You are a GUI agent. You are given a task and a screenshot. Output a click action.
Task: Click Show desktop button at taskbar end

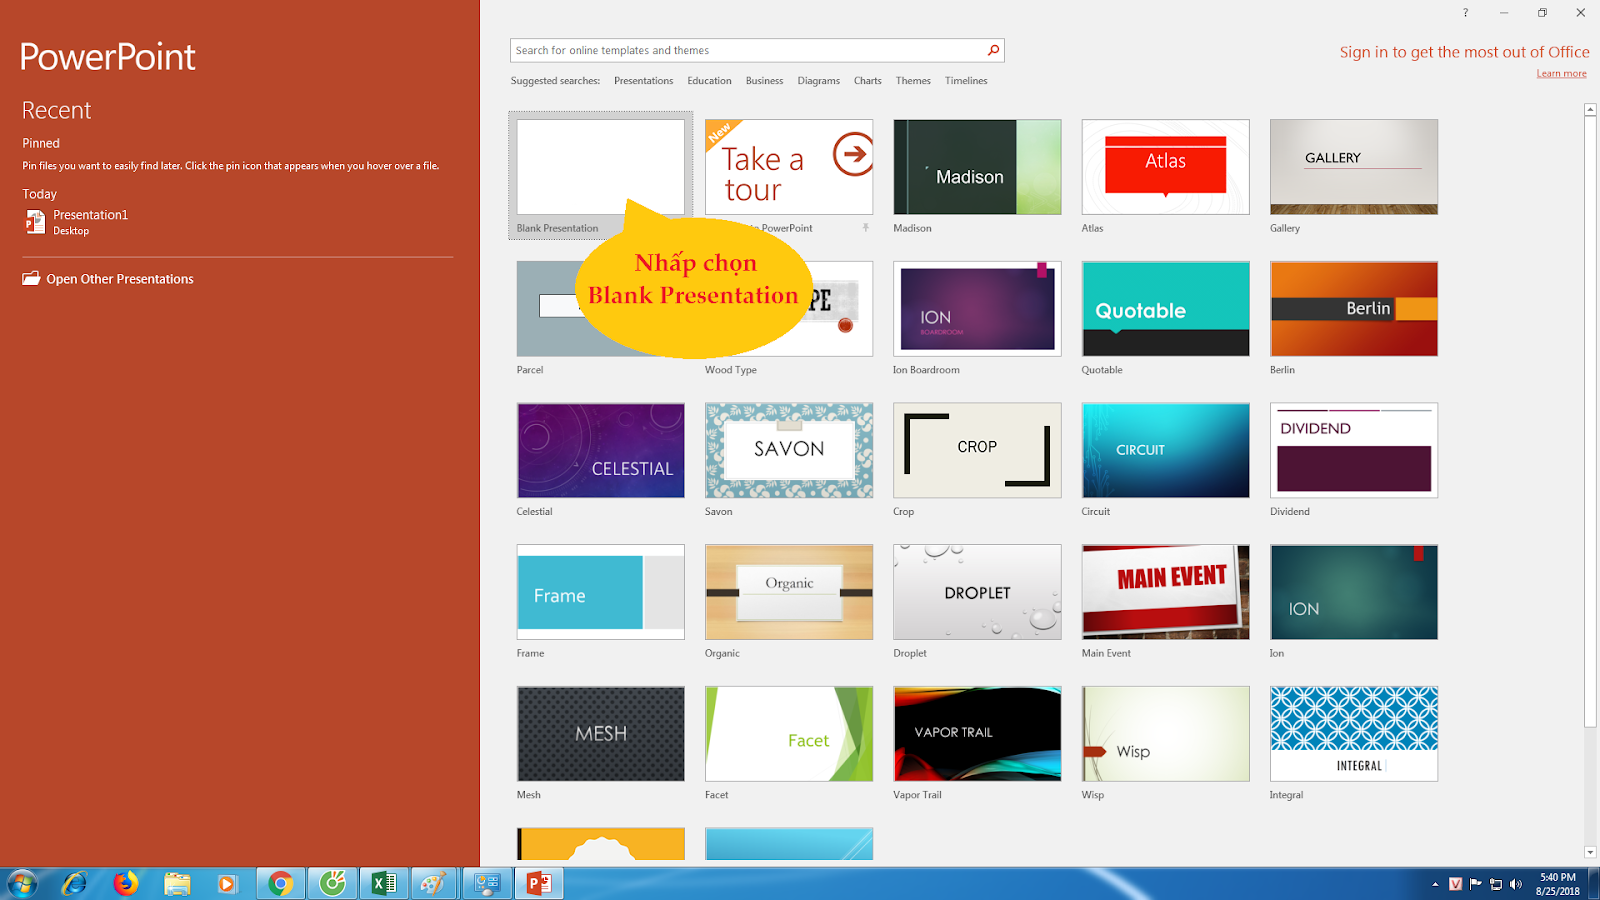pos(1593,884)
